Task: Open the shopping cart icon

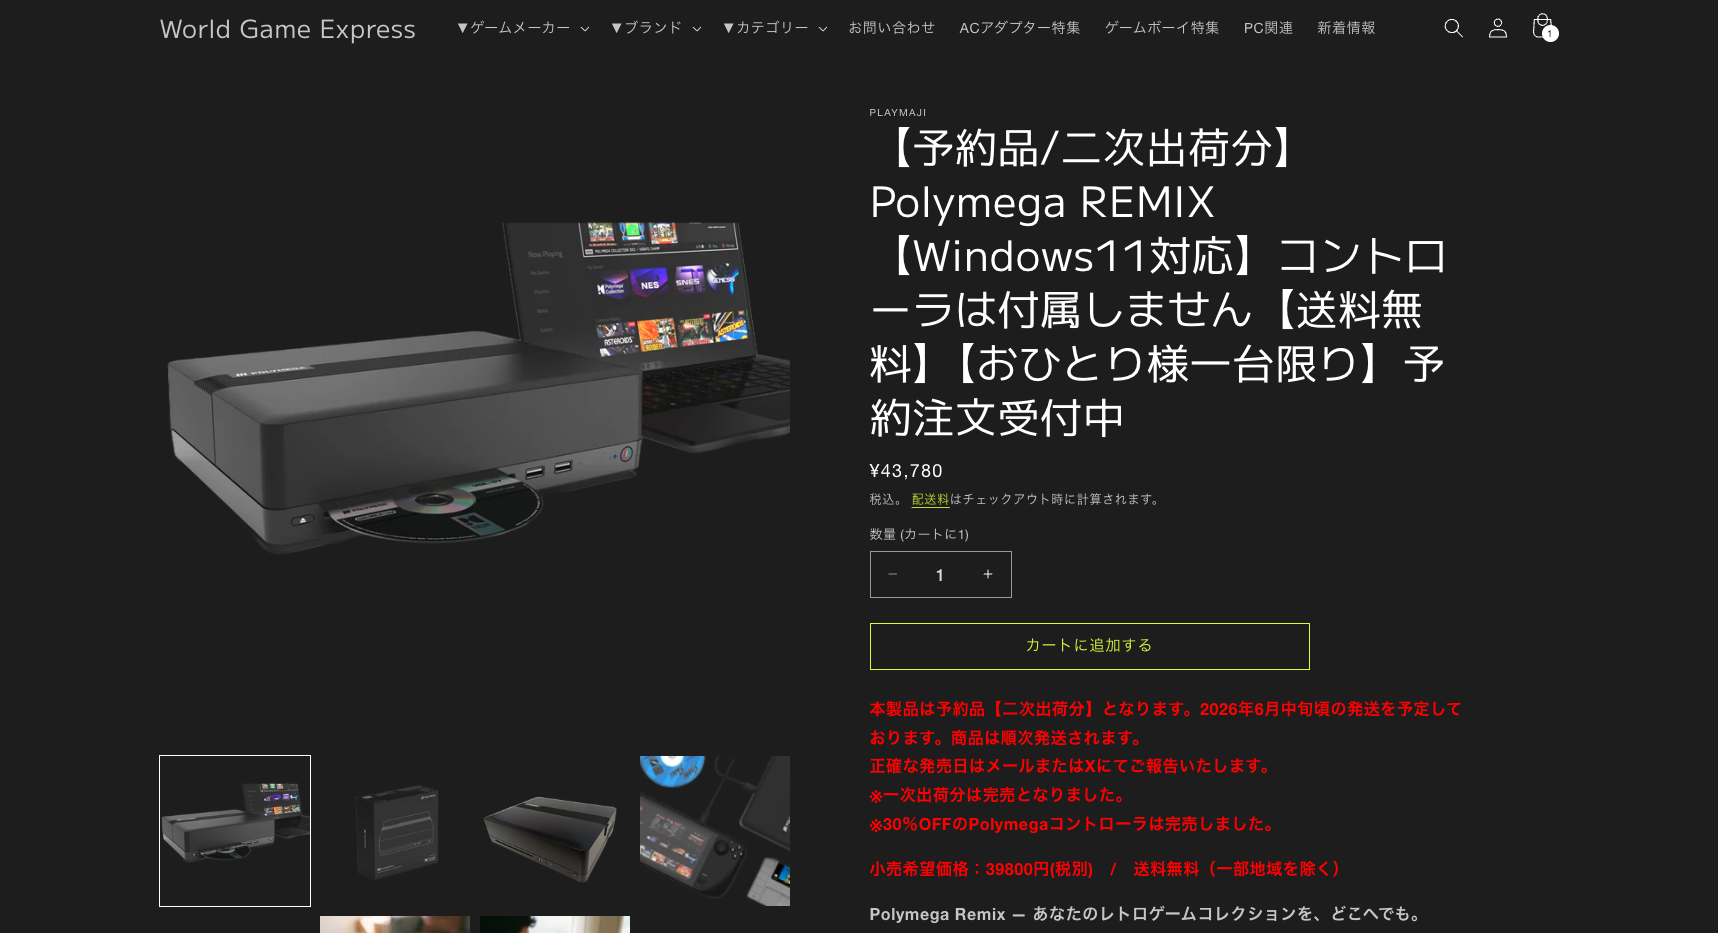Action: point(1542,27)
